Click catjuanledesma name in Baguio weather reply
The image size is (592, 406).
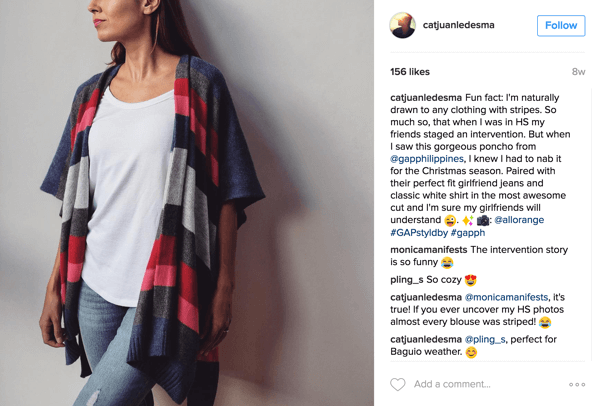[426, 340]
